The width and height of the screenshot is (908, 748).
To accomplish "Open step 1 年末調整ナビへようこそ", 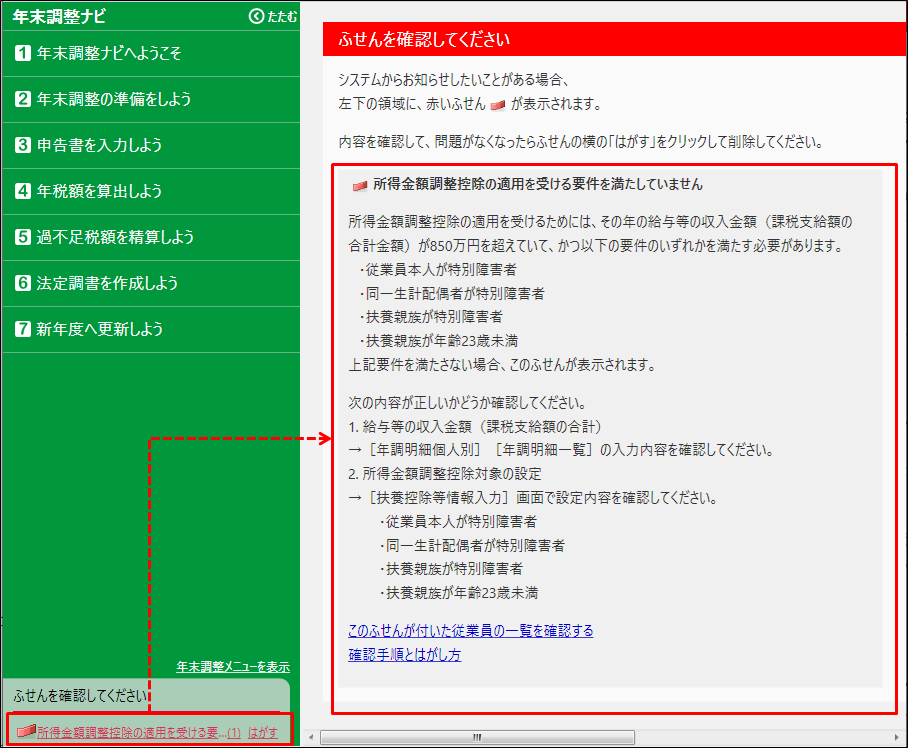I will click(x=151, y=53).
